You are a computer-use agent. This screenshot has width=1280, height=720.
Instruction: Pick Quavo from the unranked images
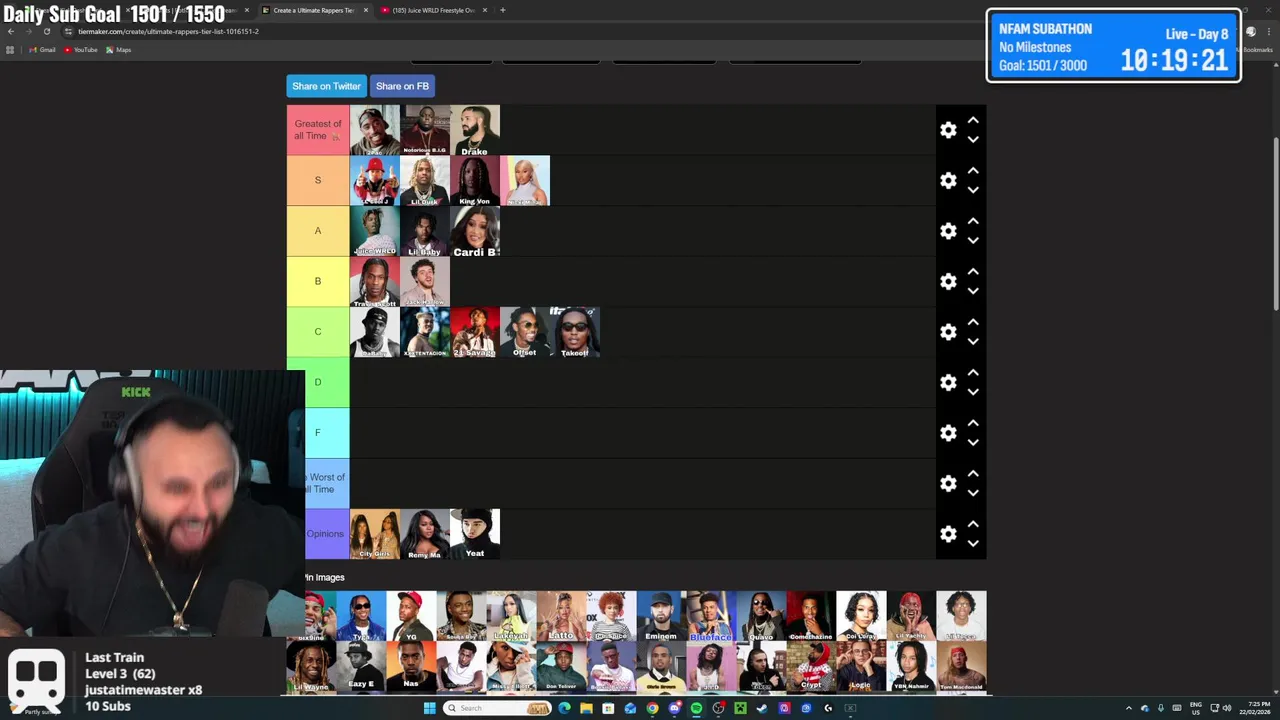pyautogui.click(x=761, y=616)
